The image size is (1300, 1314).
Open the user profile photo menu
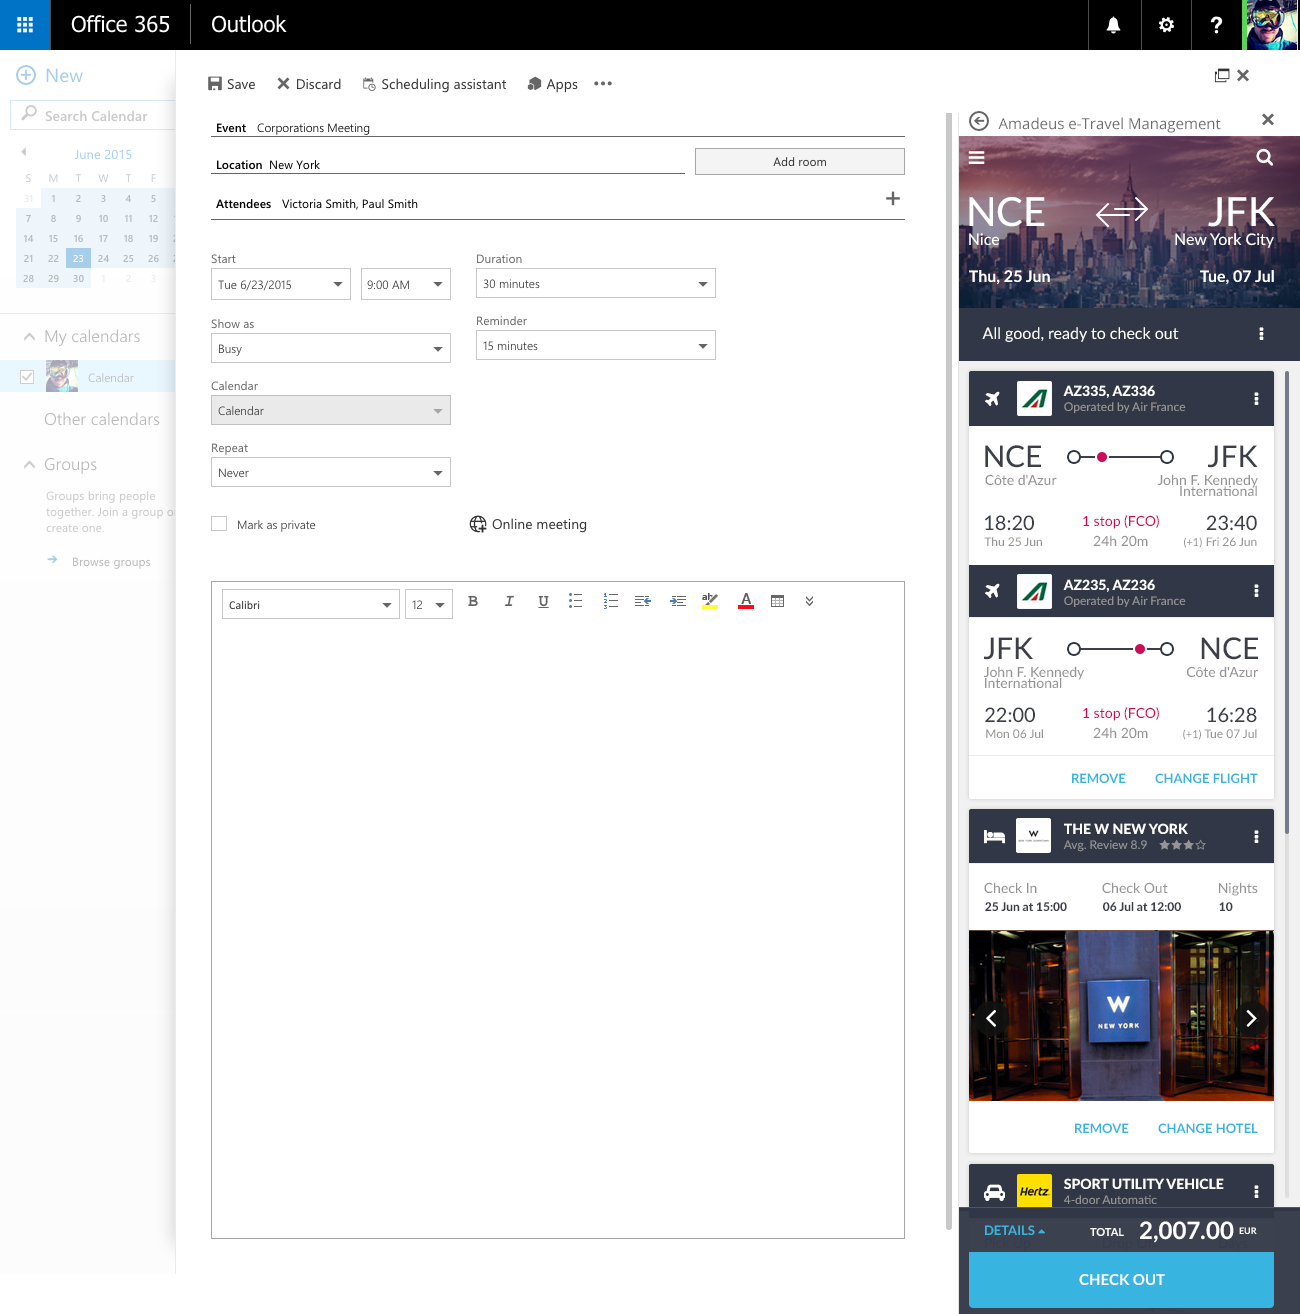1270,25
